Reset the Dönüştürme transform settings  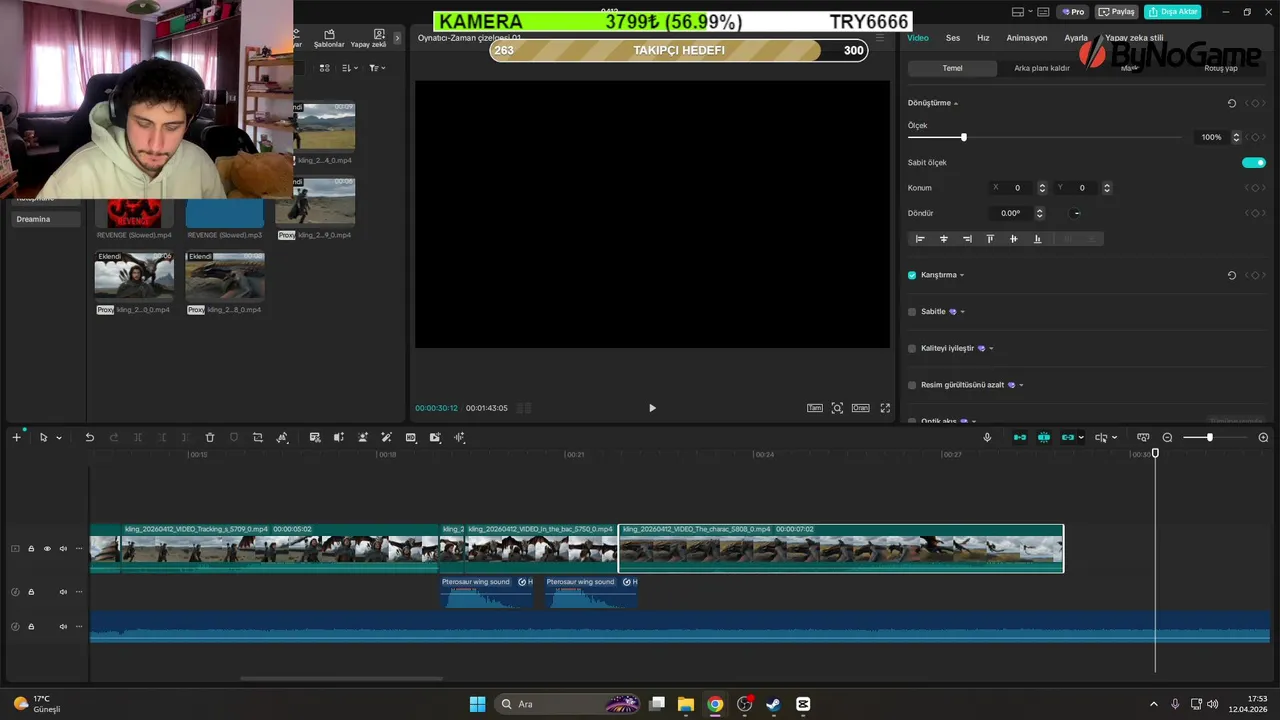[x=1232, y=103]
